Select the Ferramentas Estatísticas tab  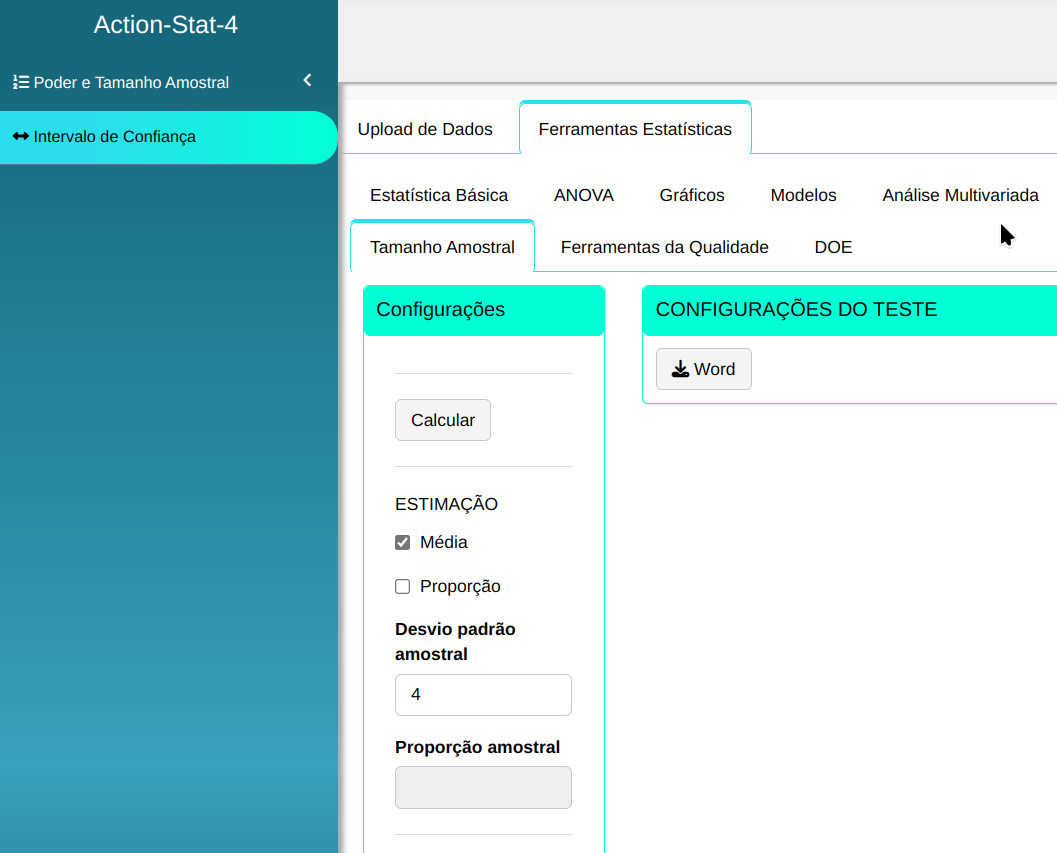pos(635,129)
